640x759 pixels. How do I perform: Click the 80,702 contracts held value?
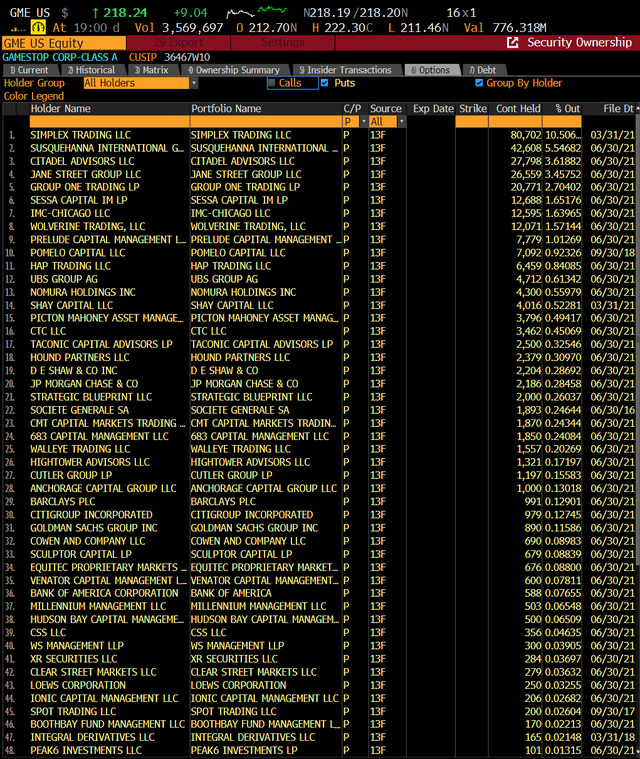click(x=526, y=135)
